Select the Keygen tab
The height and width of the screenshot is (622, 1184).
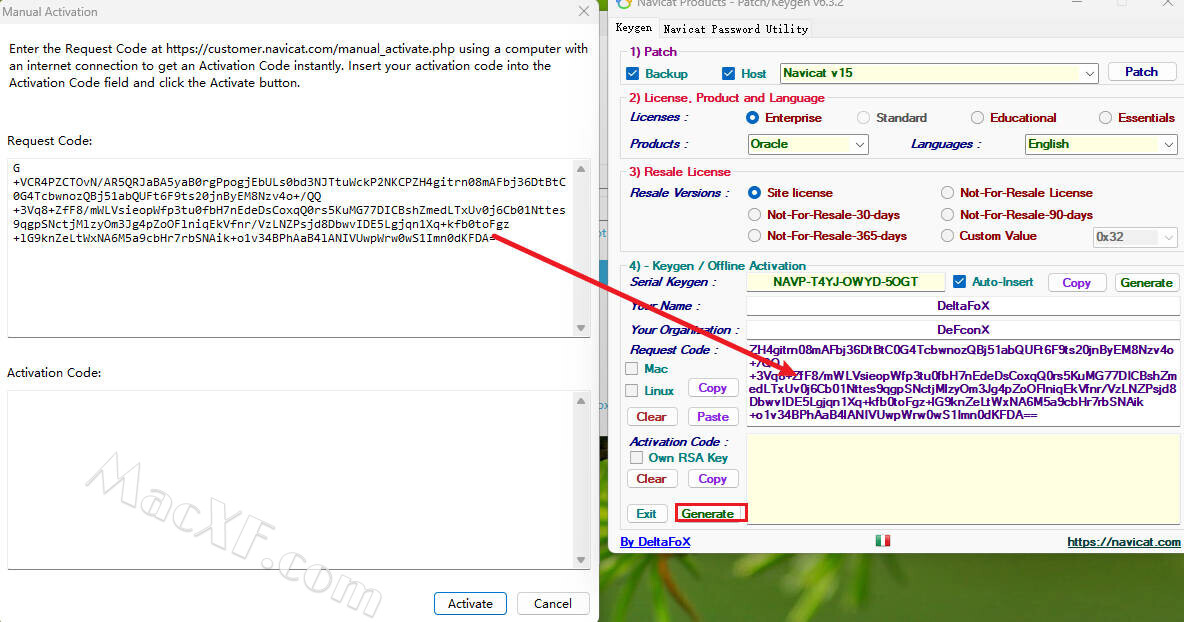click(634, 29)
